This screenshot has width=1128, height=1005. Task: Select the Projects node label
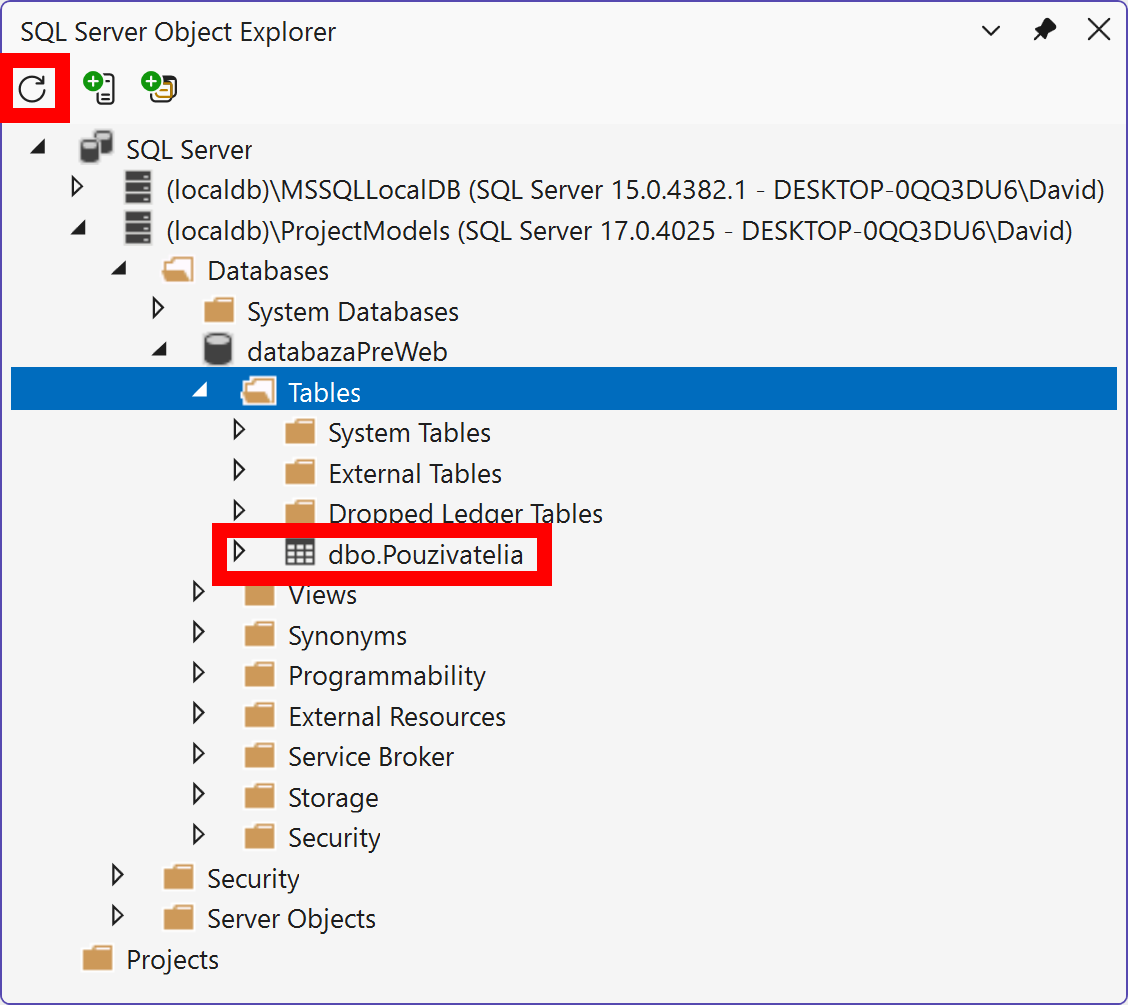point(173,960)
